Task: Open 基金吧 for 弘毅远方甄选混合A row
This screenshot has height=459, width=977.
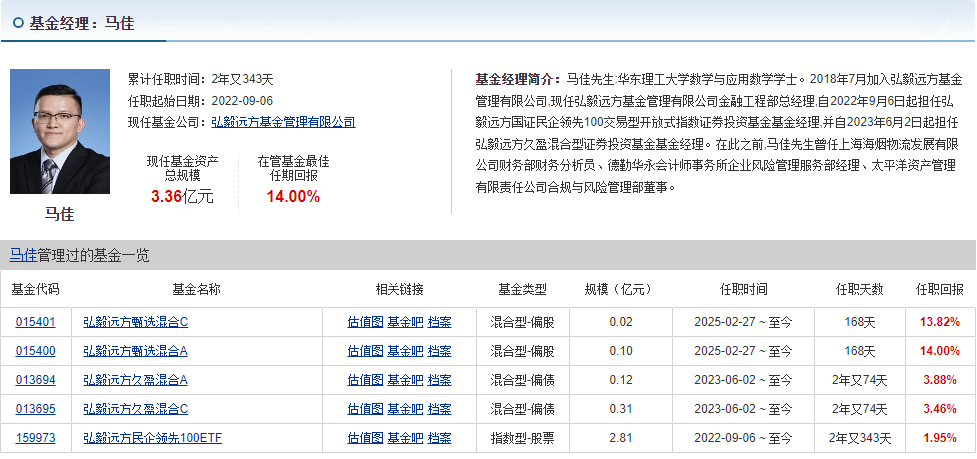Action: [x=405, y=351]
